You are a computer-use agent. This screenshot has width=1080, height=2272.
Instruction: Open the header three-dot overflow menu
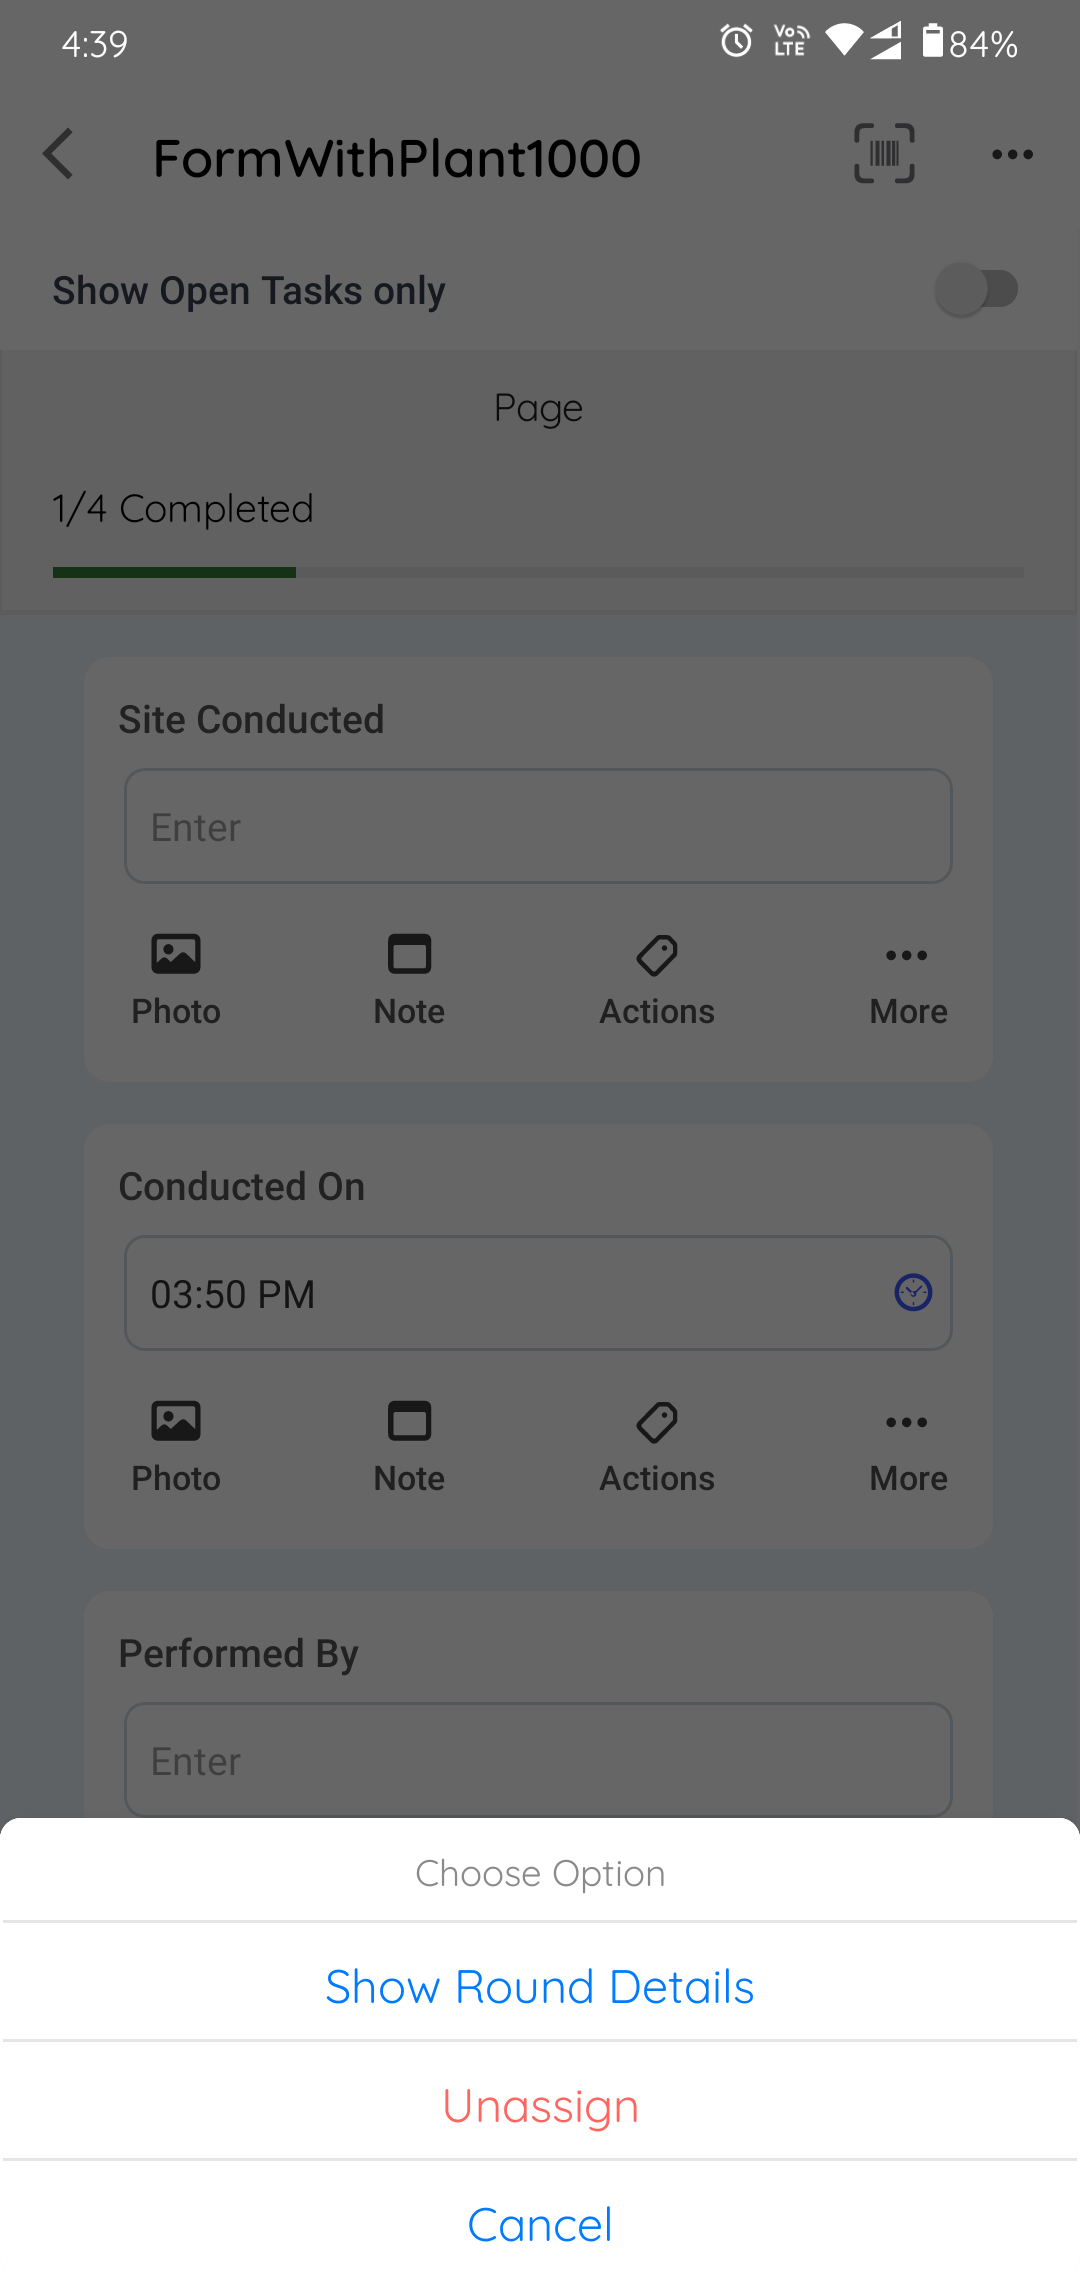(1012, 155)
